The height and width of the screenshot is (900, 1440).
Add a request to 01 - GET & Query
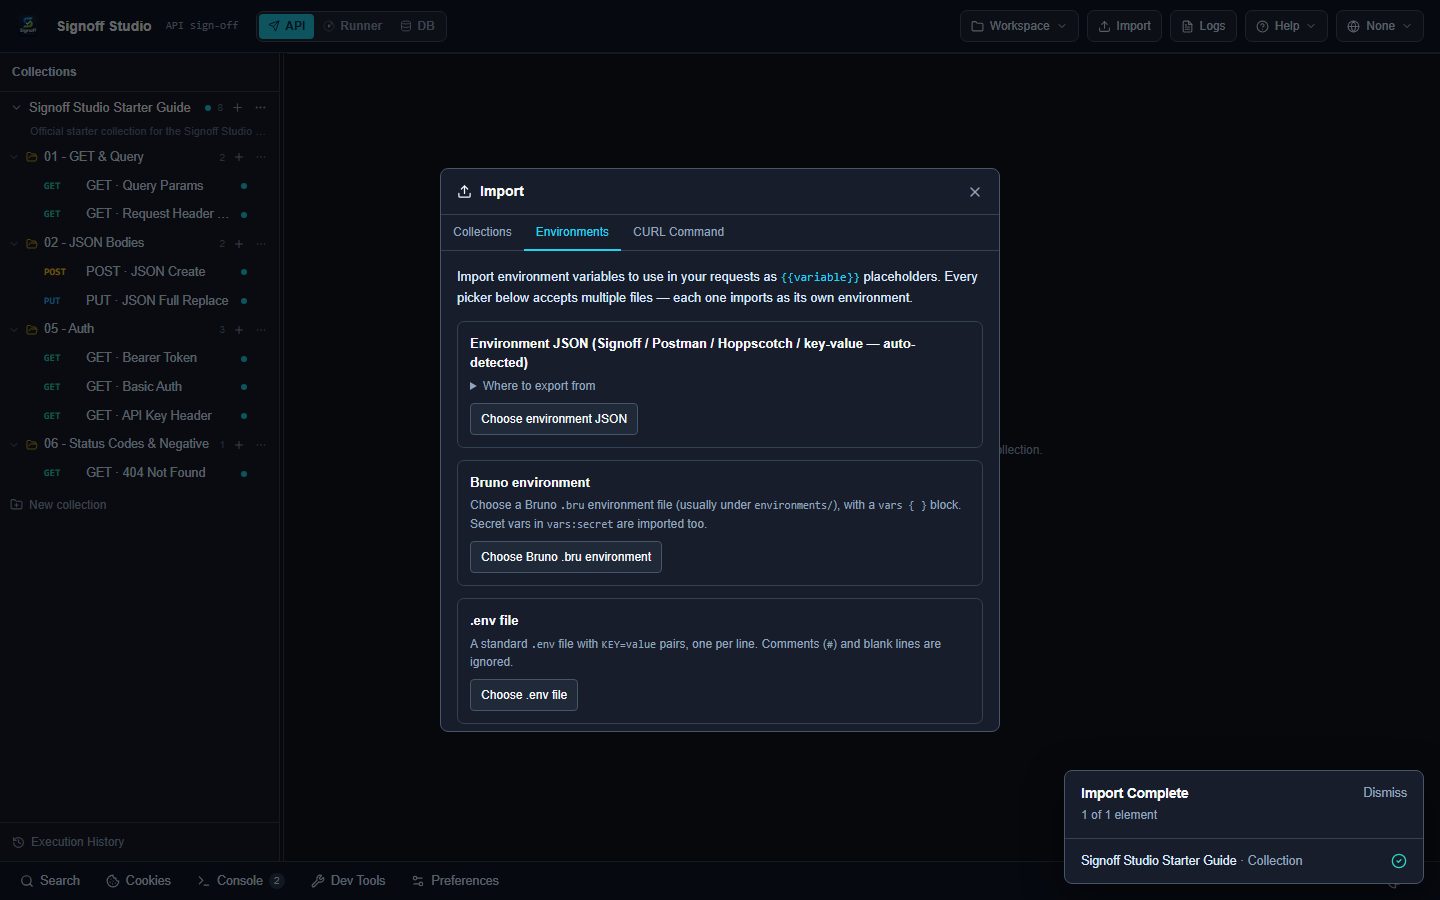(x=239, y=157)
